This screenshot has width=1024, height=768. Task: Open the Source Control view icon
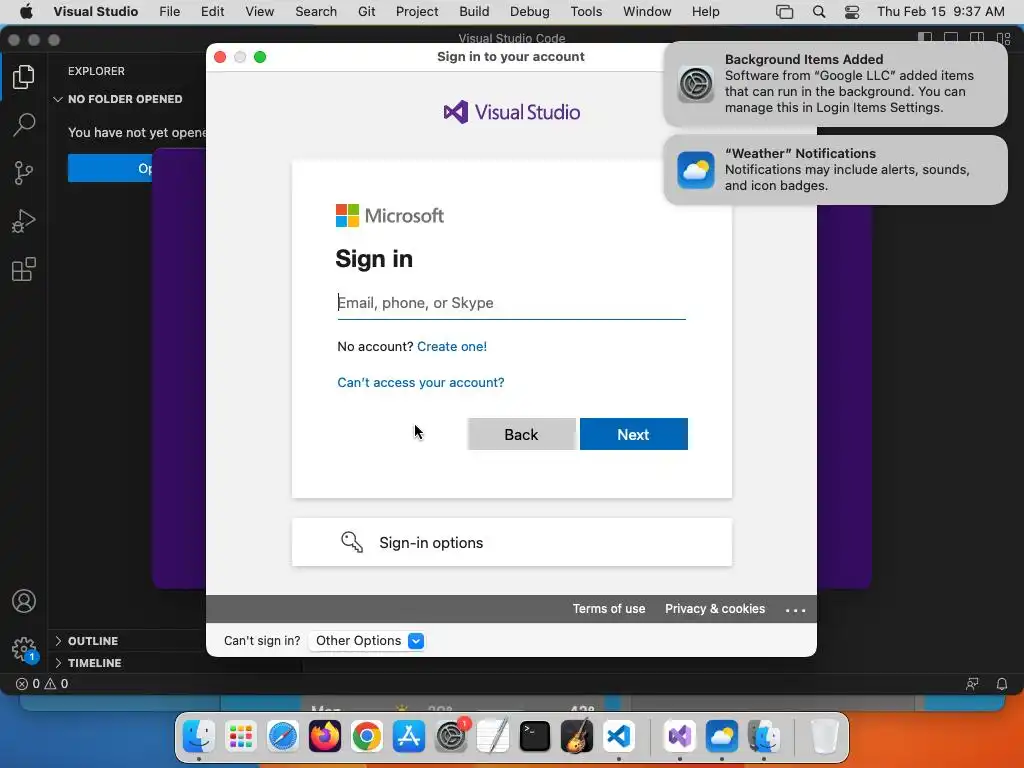point(24,173)
